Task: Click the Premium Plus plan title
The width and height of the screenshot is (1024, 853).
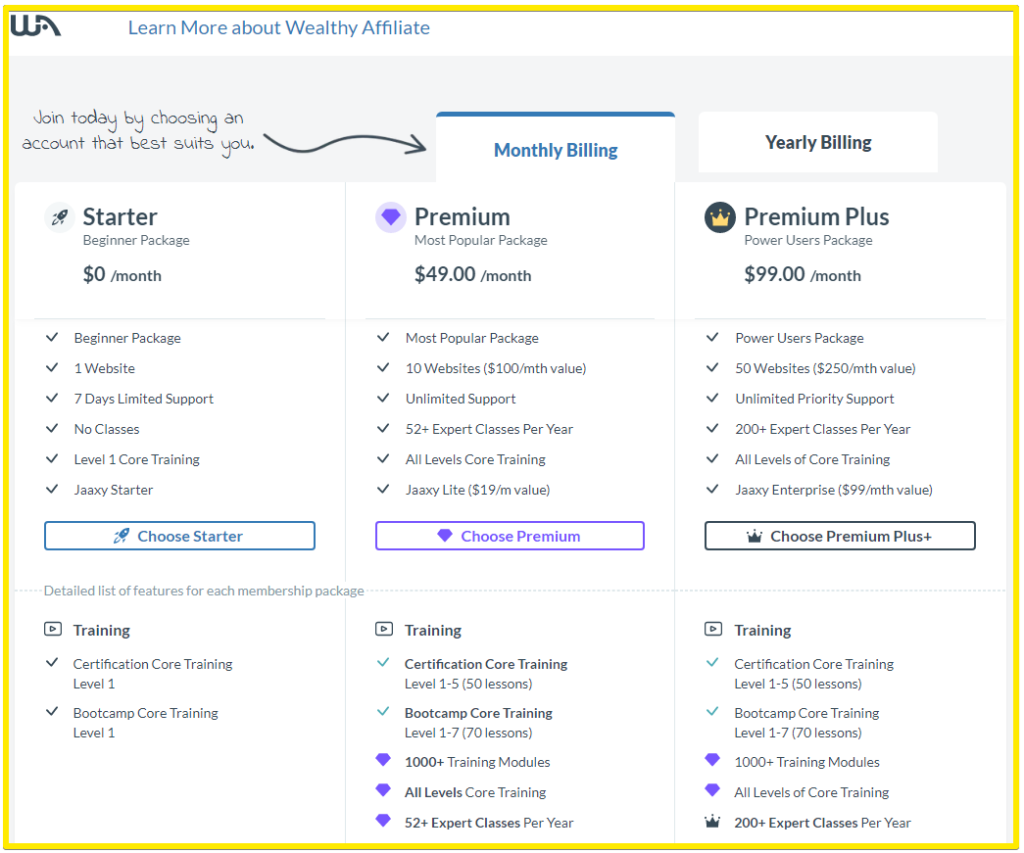Action: [817, 217]
